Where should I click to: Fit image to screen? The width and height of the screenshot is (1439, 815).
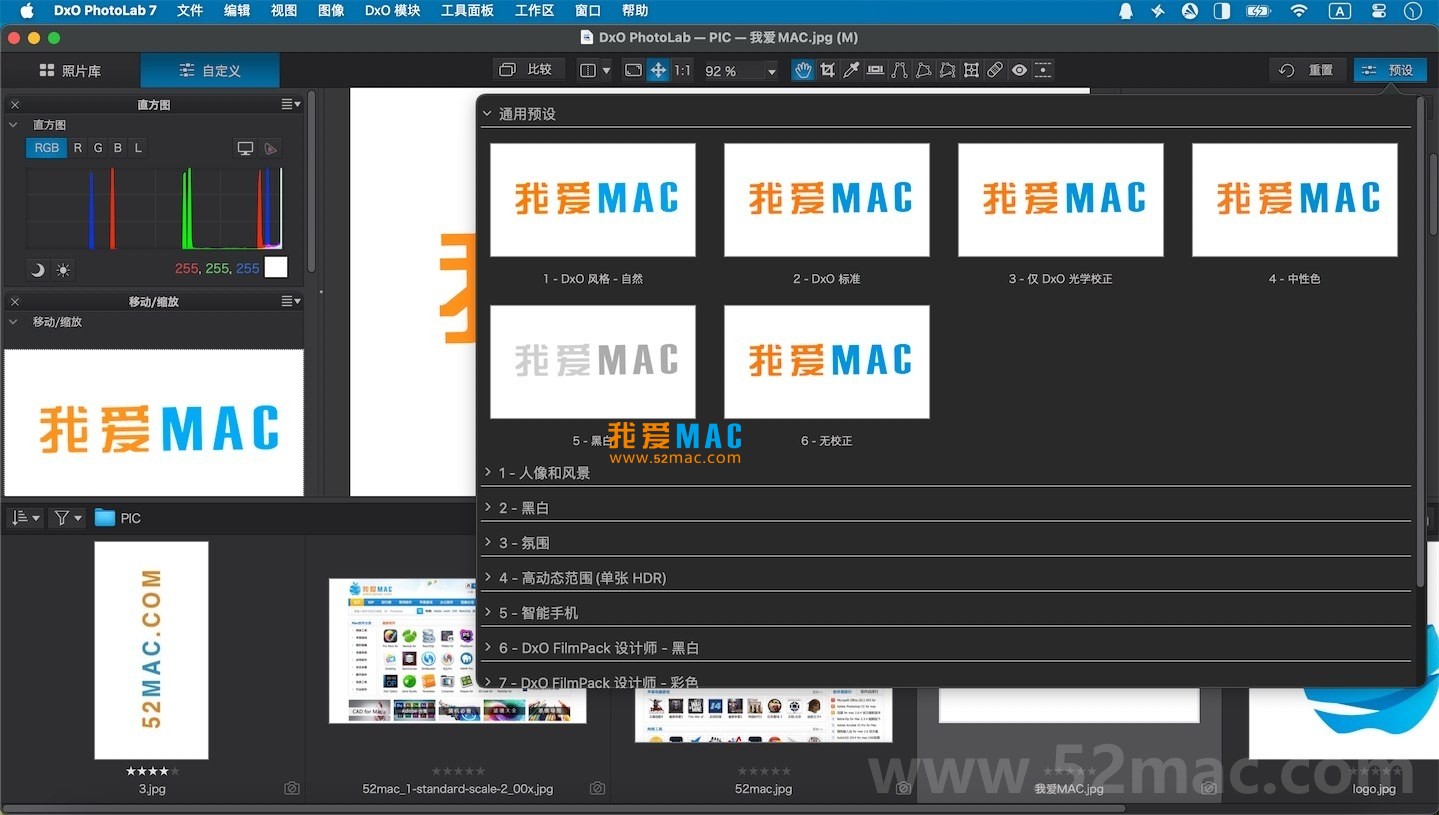(x=633, y=70)
